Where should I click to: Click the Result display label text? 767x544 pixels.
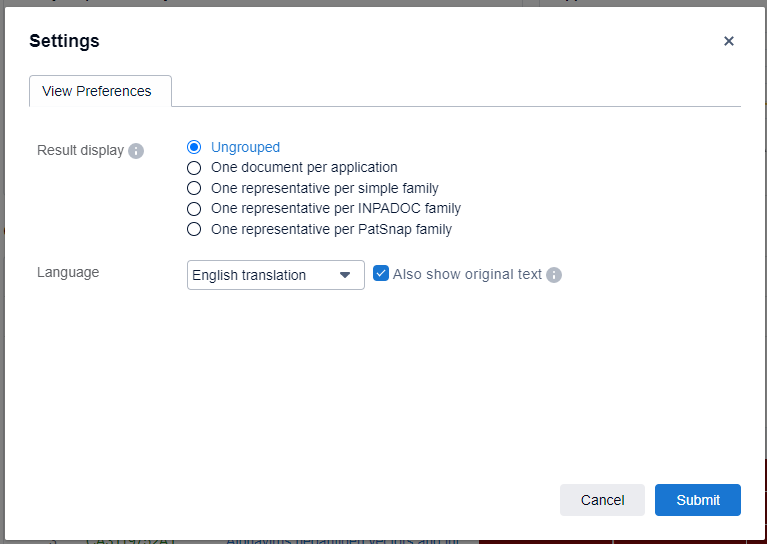click(x=80, y=150)
